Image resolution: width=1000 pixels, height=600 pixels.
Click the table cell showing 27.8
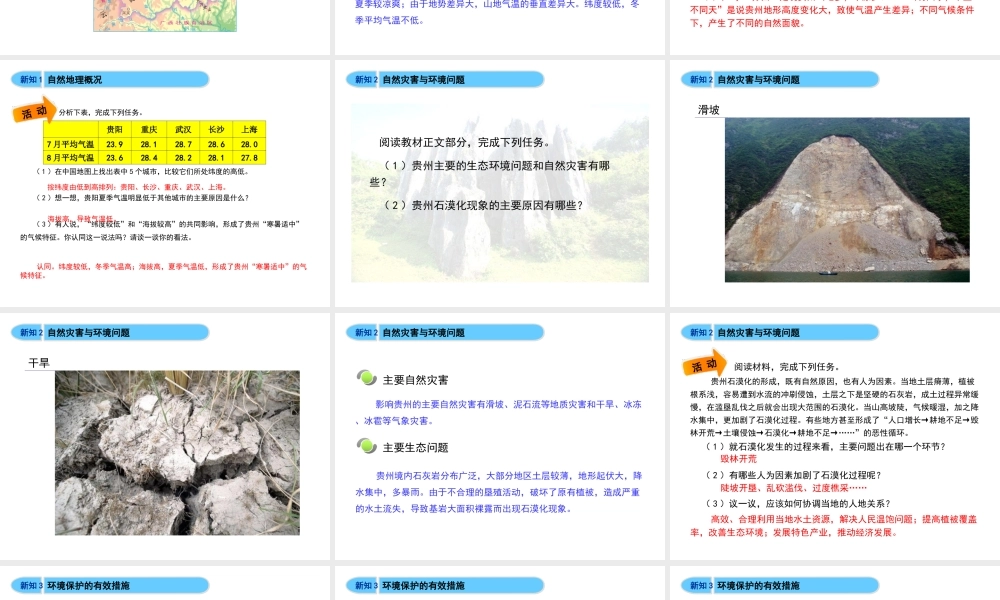[249, 157]
